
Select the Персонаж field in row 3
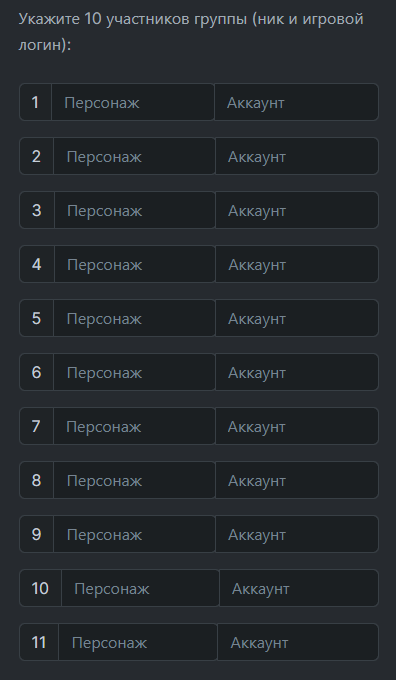[134, 210]
